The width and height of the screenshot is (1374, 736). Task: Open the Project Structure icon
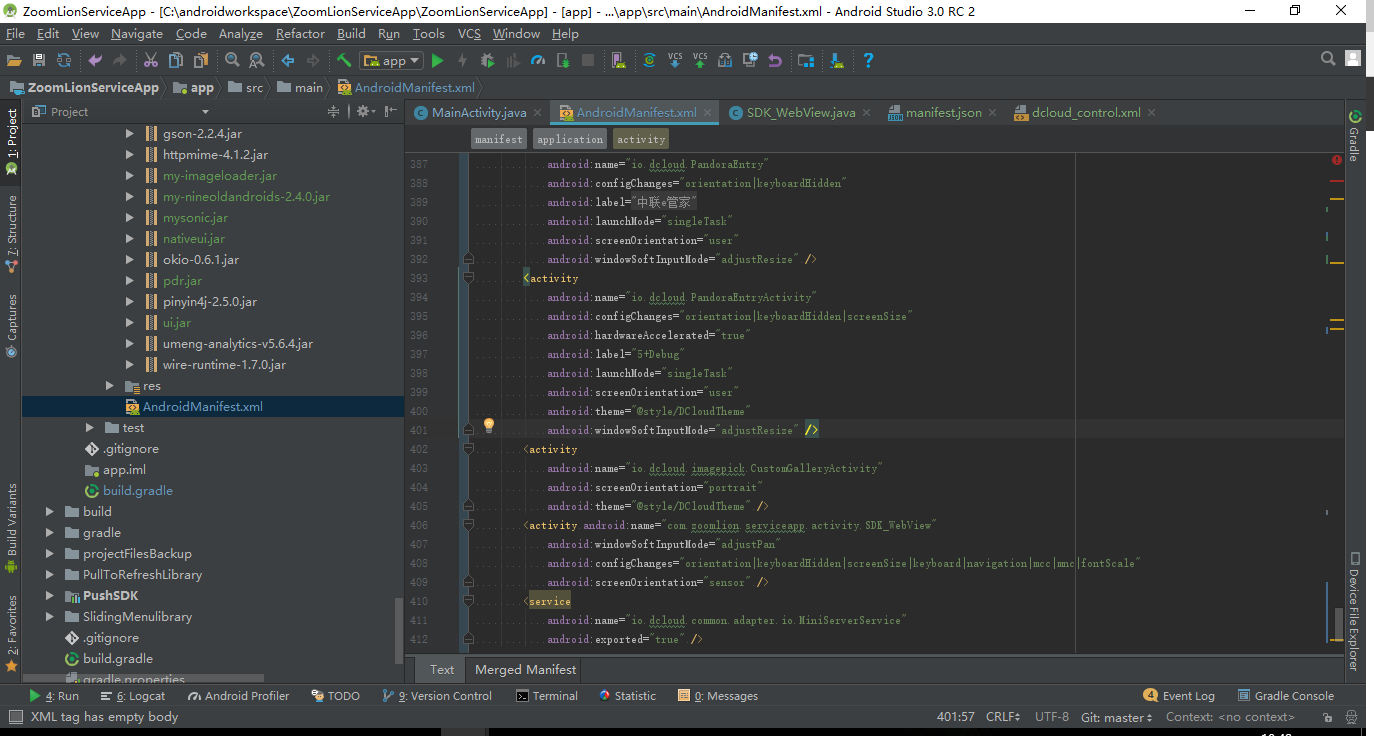click(x=806, y=61)
